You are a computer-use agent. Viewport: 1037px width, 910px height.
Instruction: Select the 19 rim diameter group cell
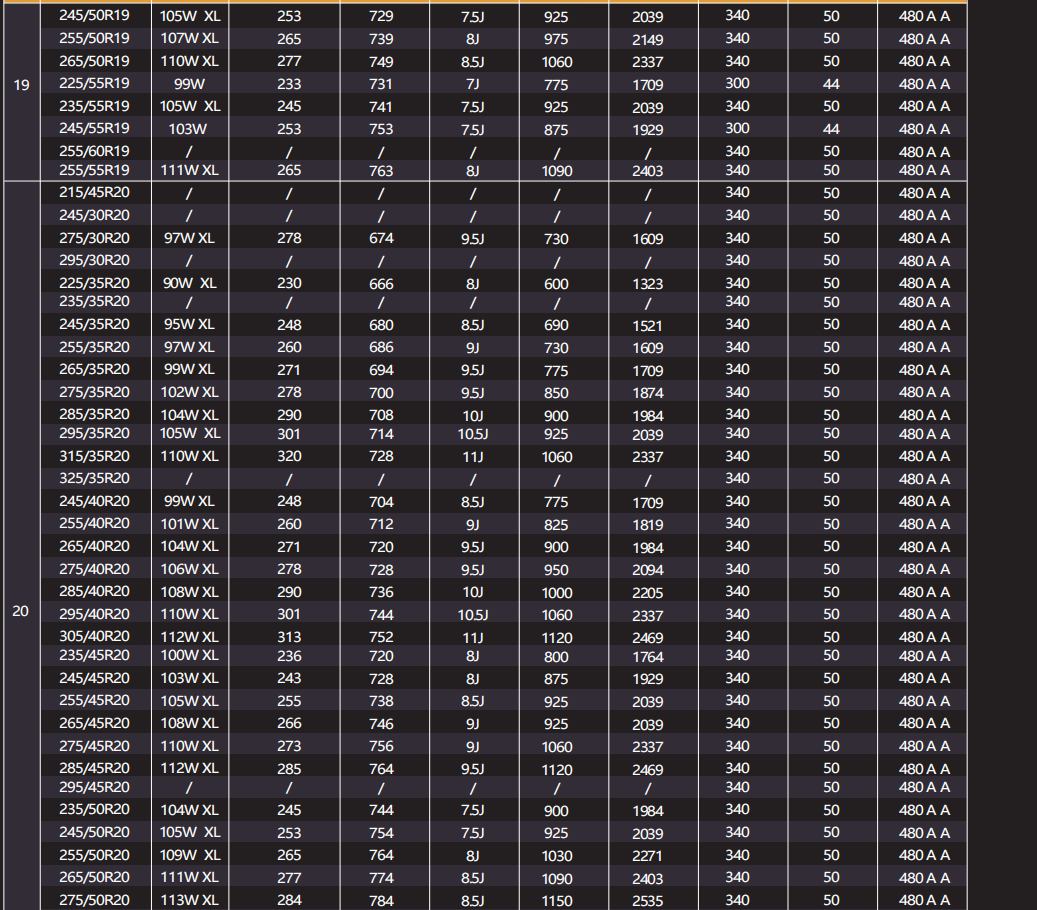pos(21,85)
